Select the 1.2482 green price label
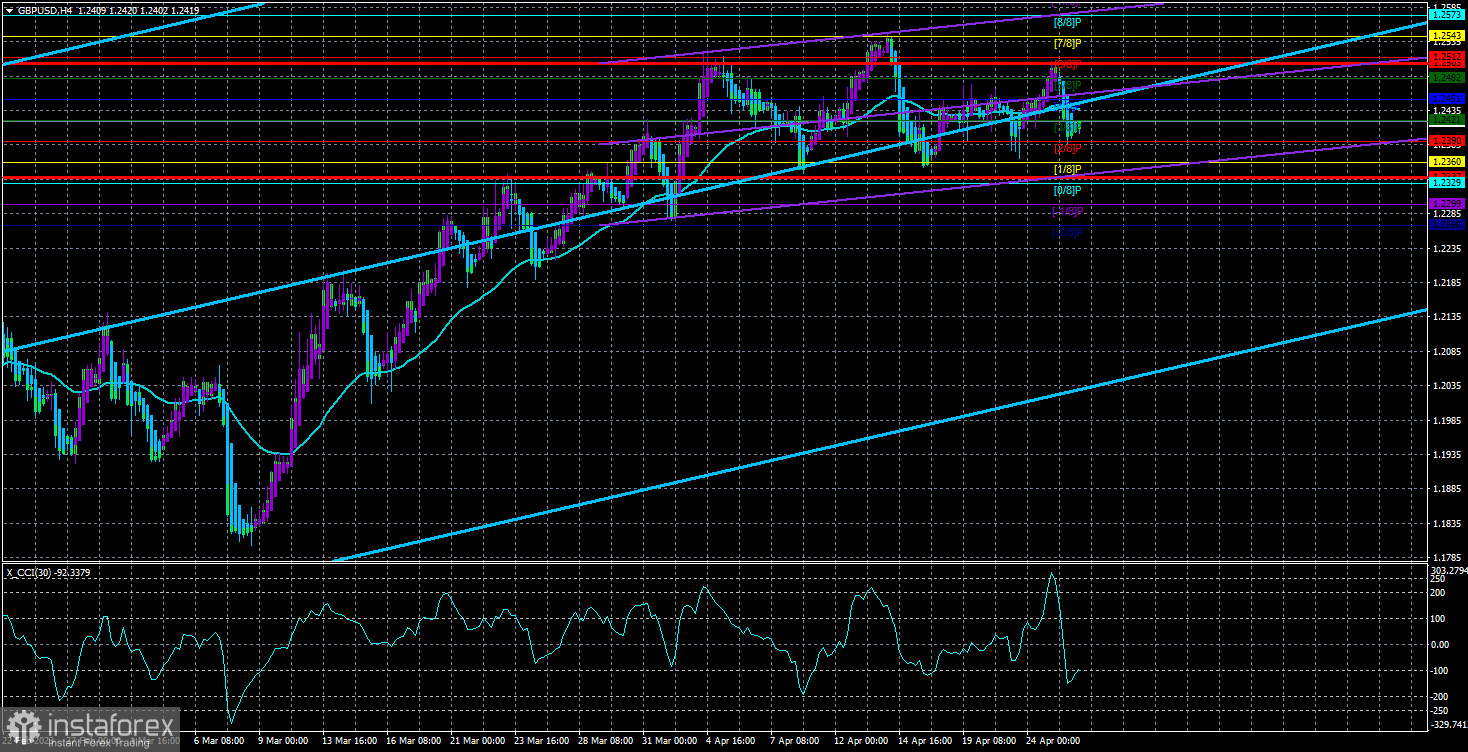This screenshot has height=752, width=1468. tap(1447, 77)
